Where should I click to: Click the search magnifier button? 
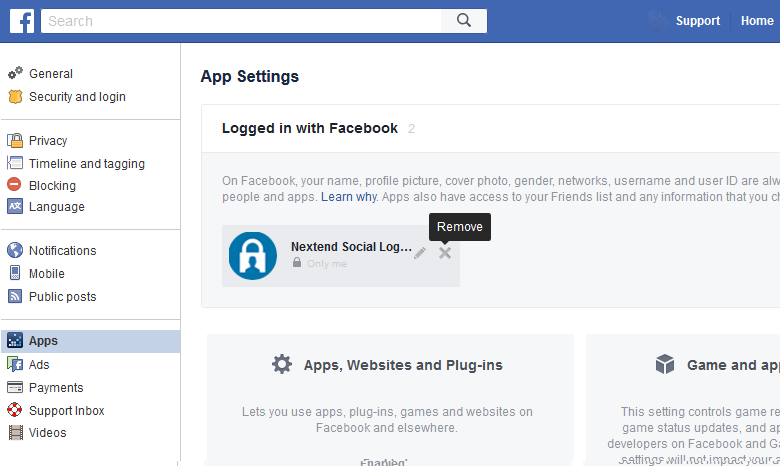click(463, 21)
